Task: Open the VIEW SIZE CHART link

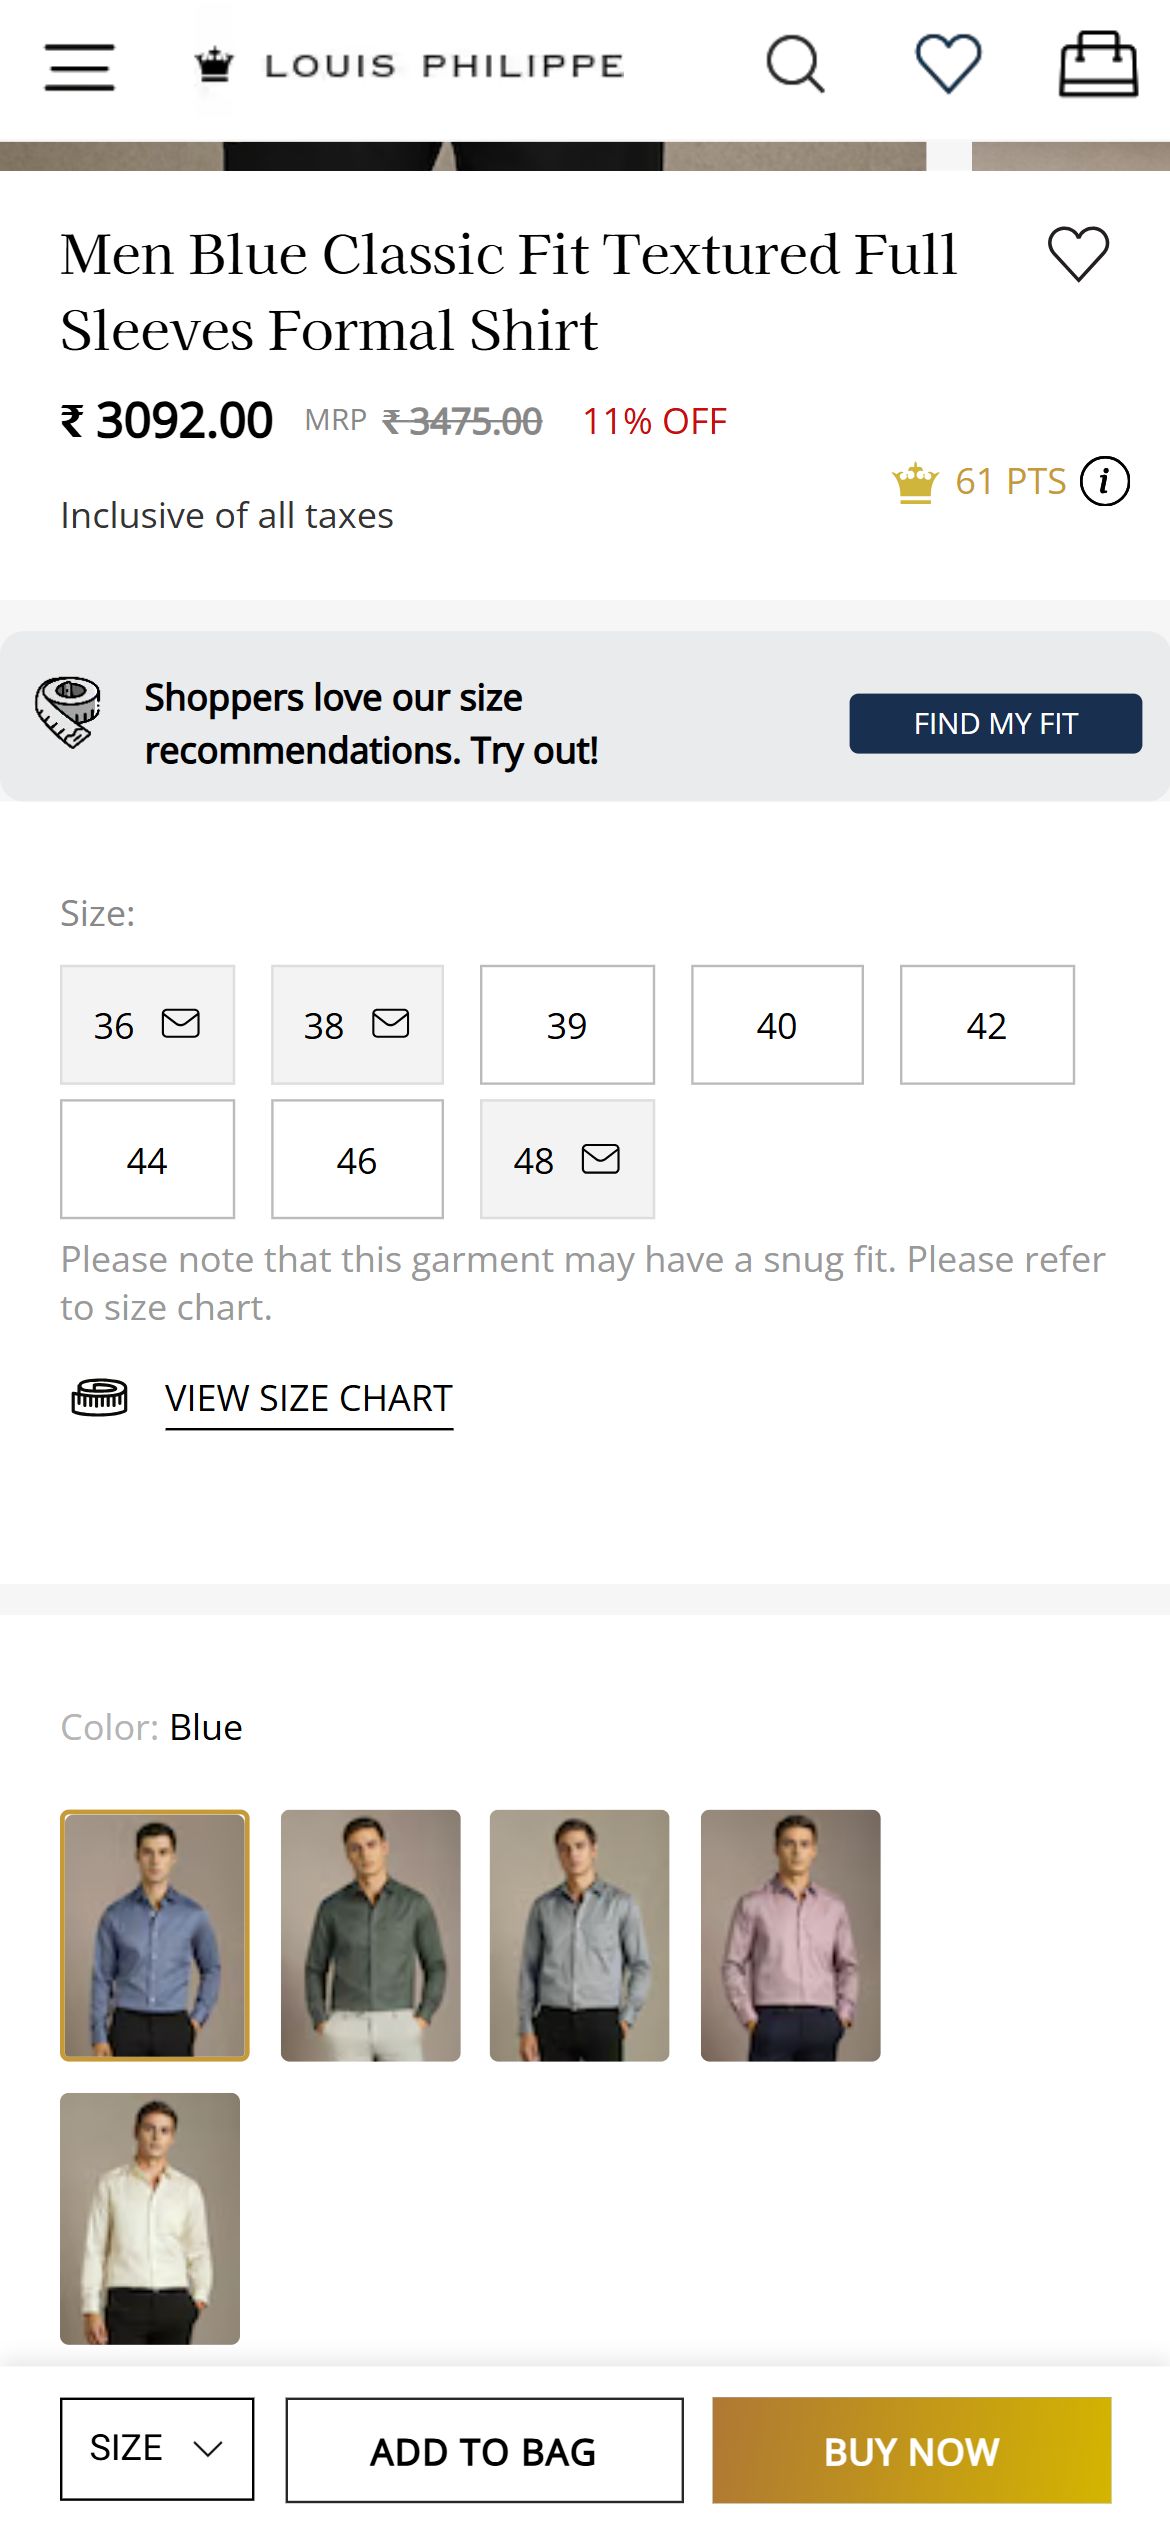Action: tap(309, 1399)
